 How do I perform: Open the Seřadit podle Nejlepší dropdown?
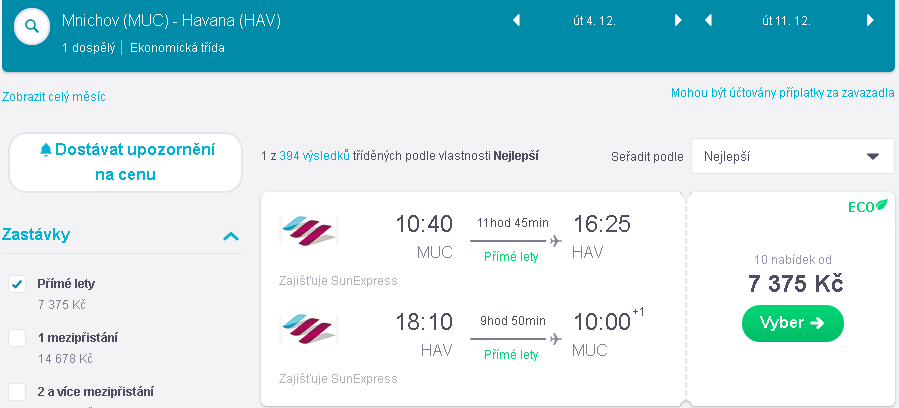click(792, 156)
